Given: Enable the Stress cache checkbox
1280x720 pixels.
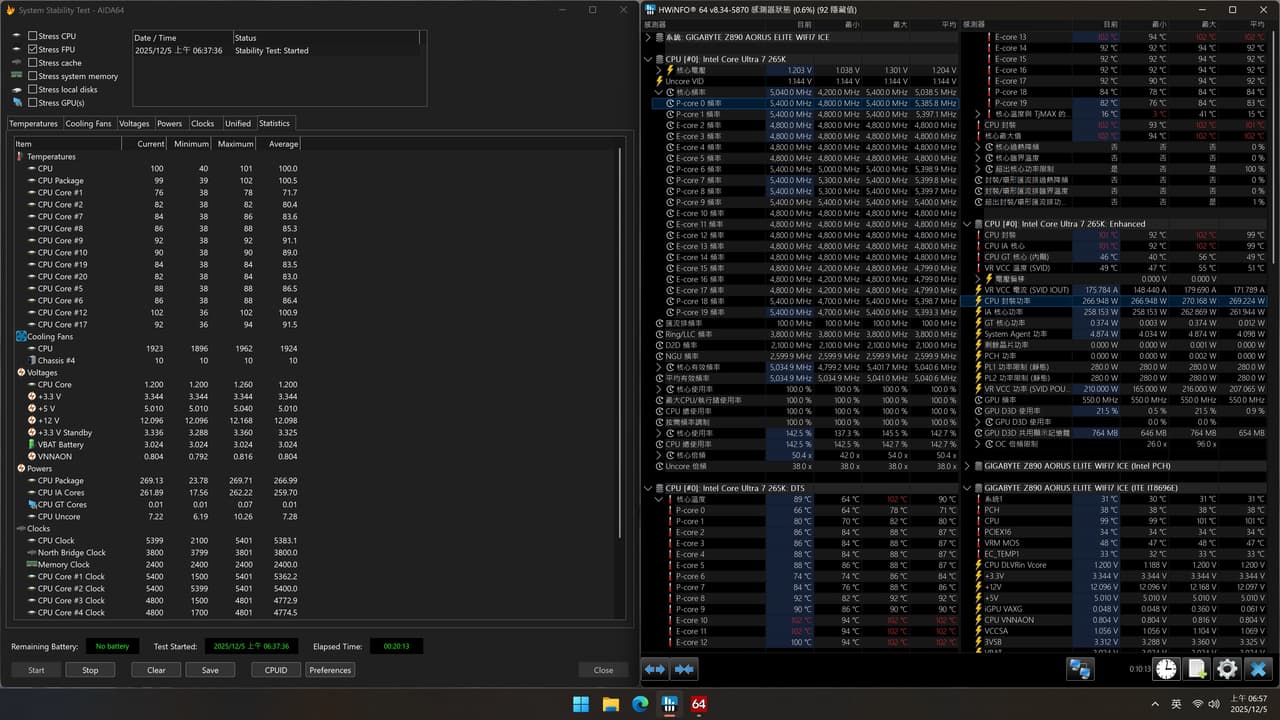Looking at the screenshot, I should (33, 63).
